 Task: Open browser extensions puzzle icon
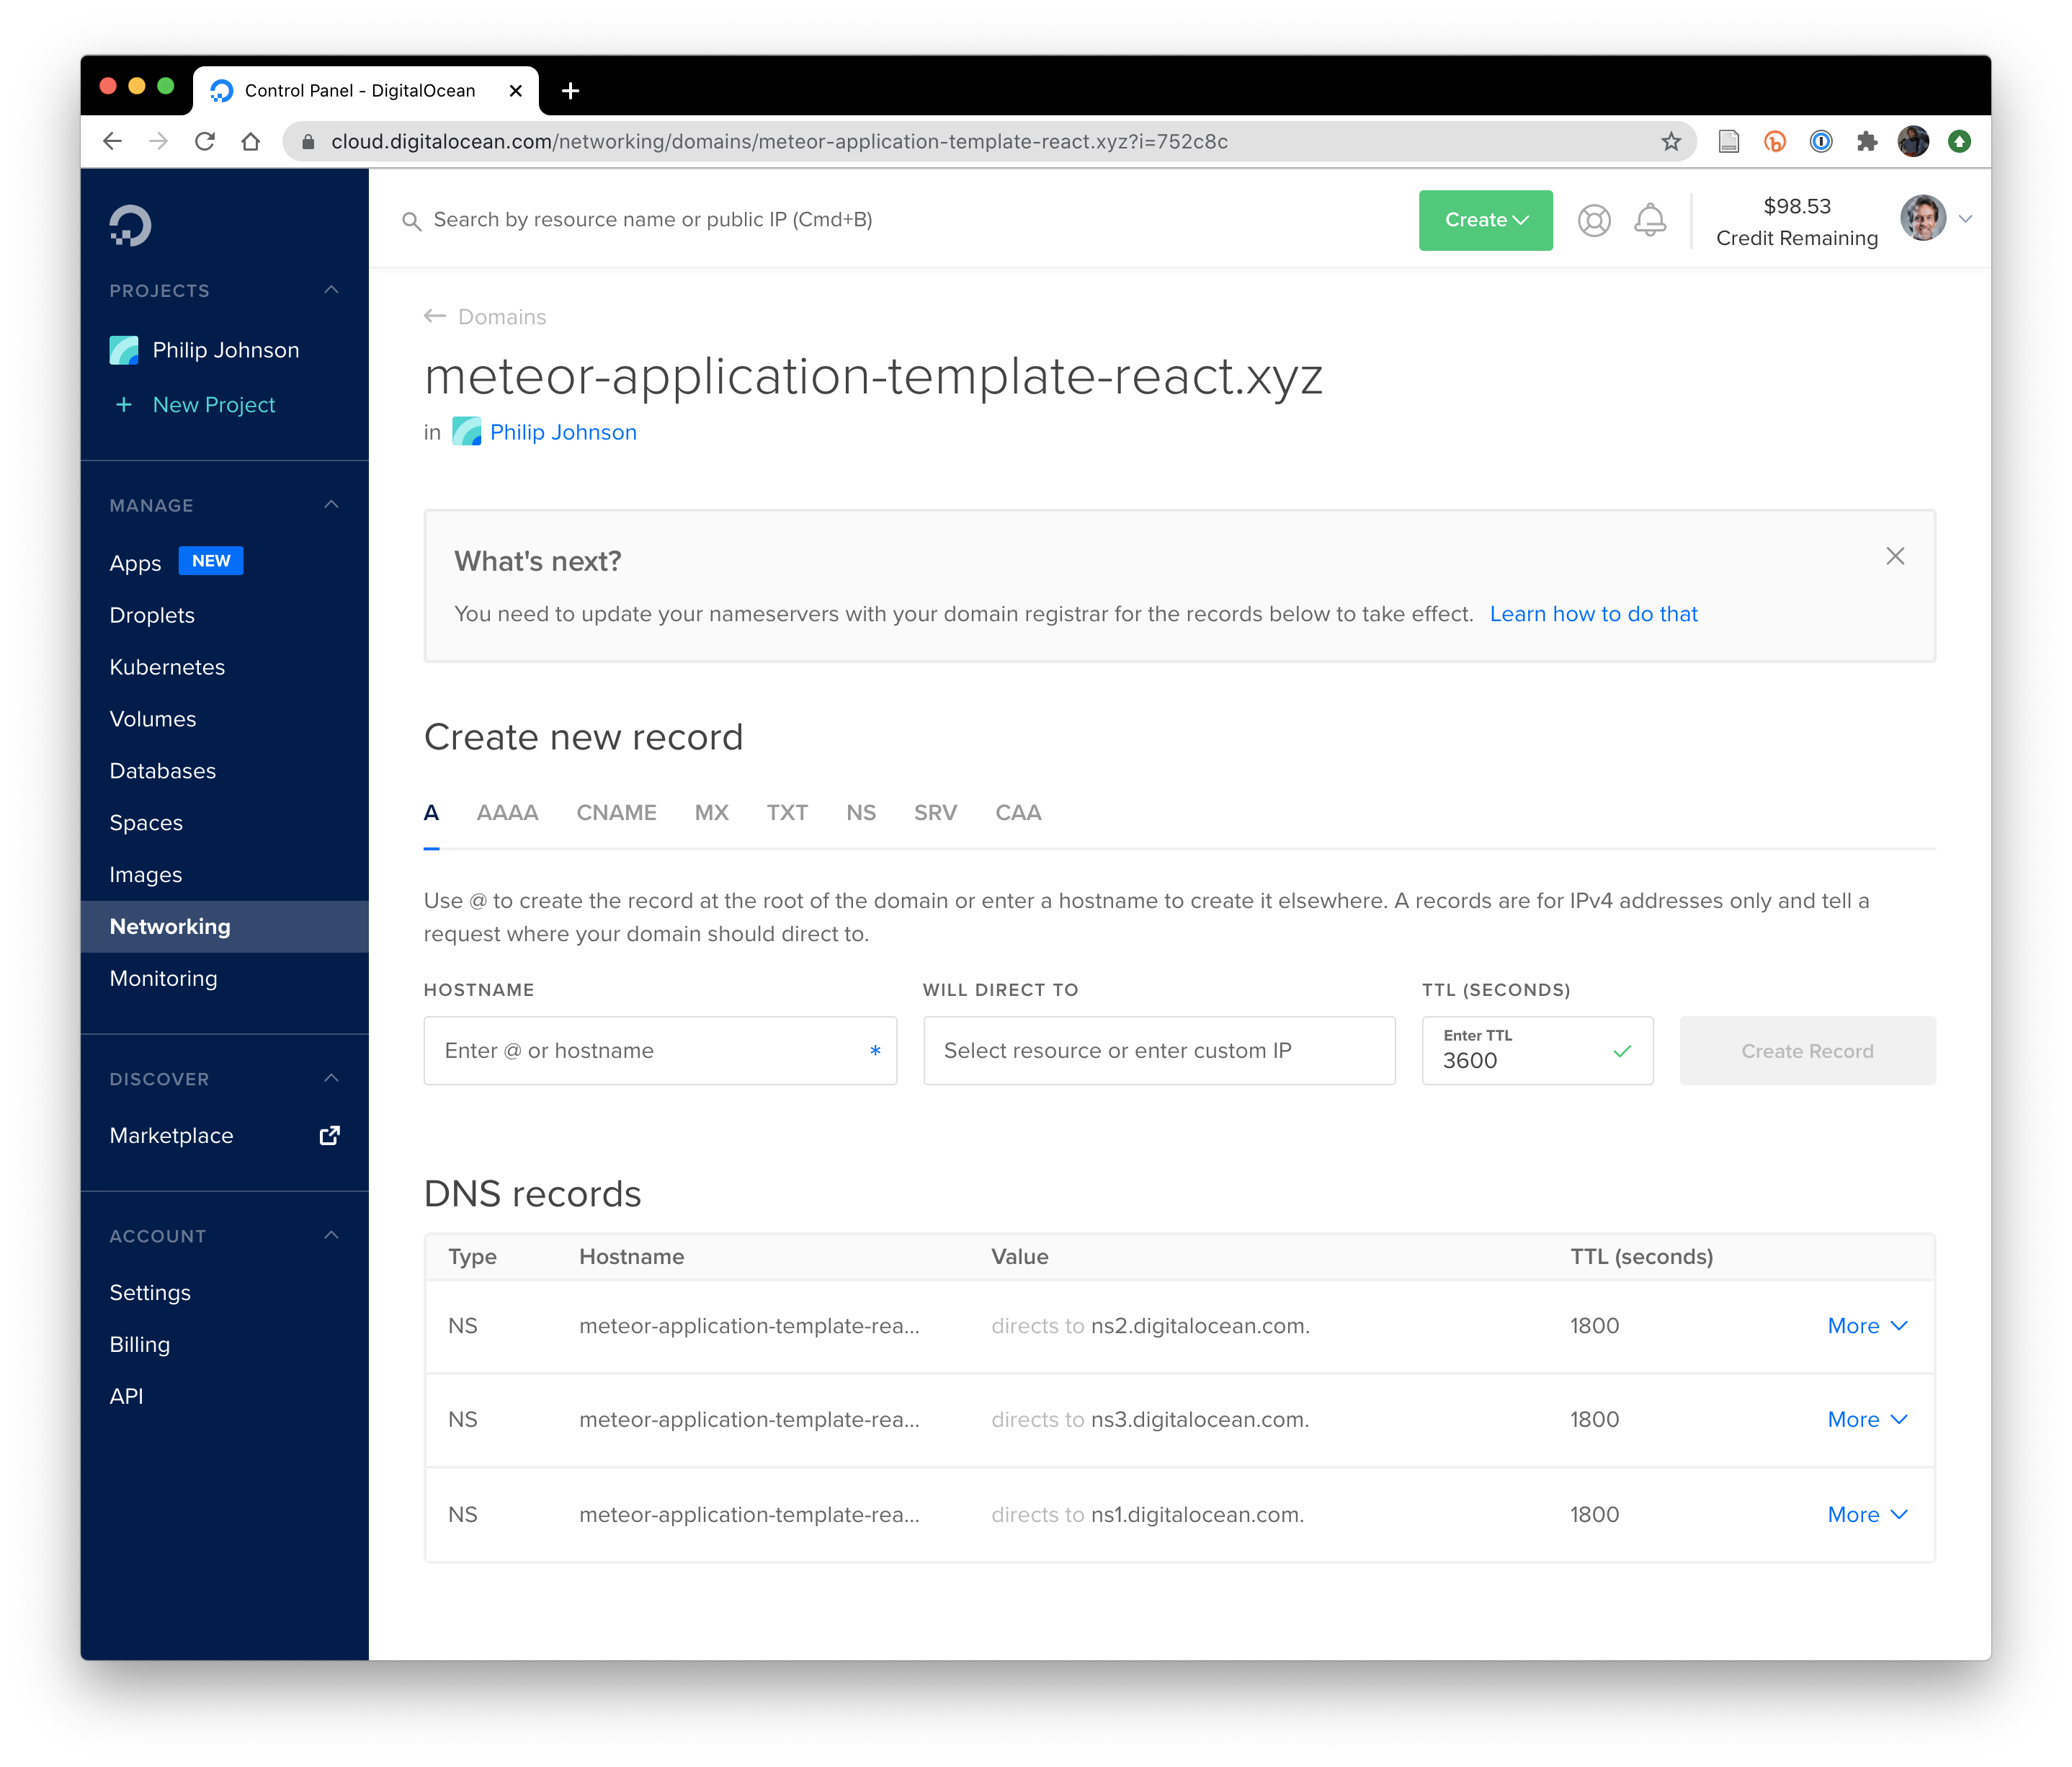tap(1867, 142)
